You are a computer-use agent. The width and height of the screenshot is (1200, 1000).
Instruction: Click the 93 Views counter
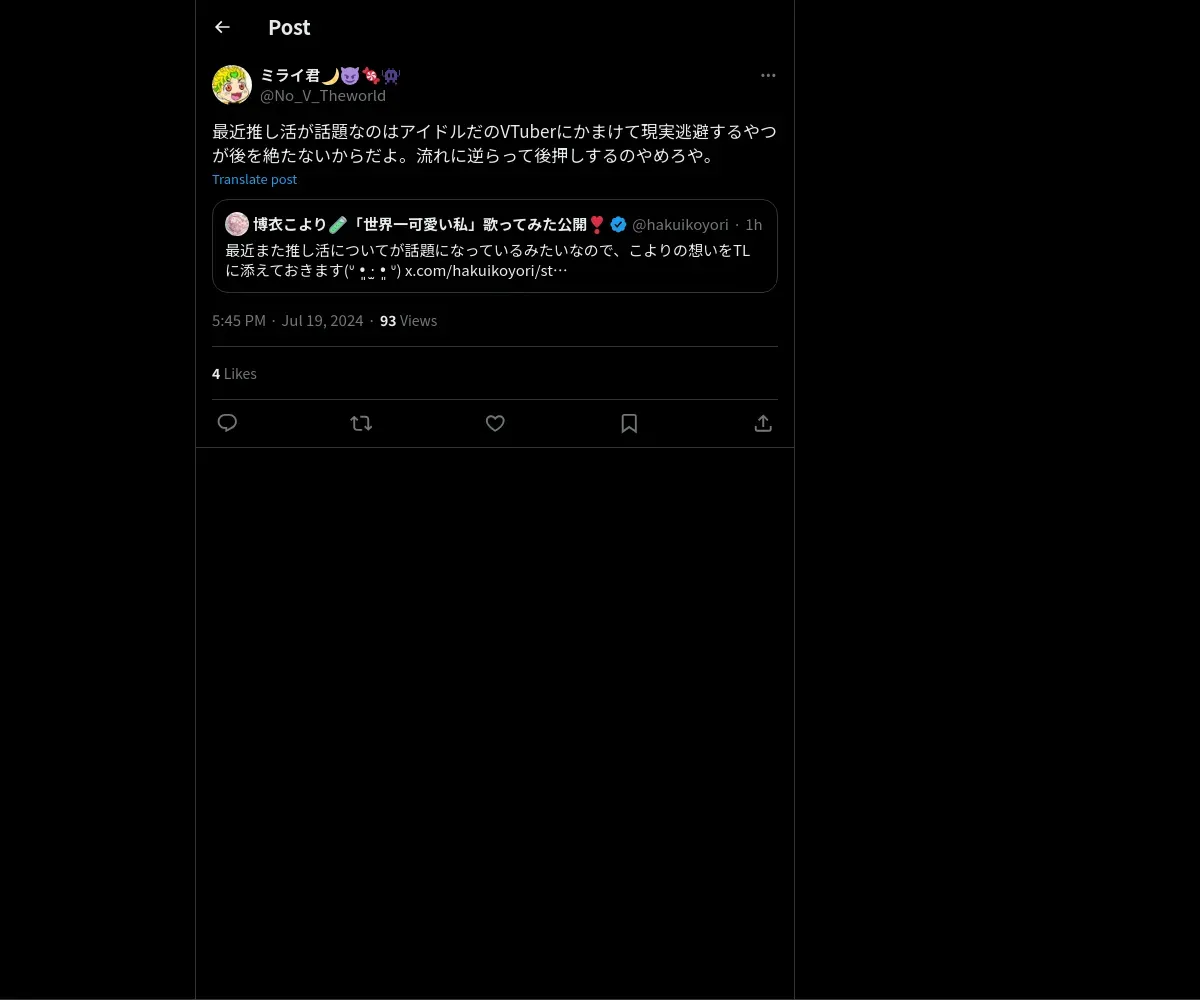pos(408,321)
